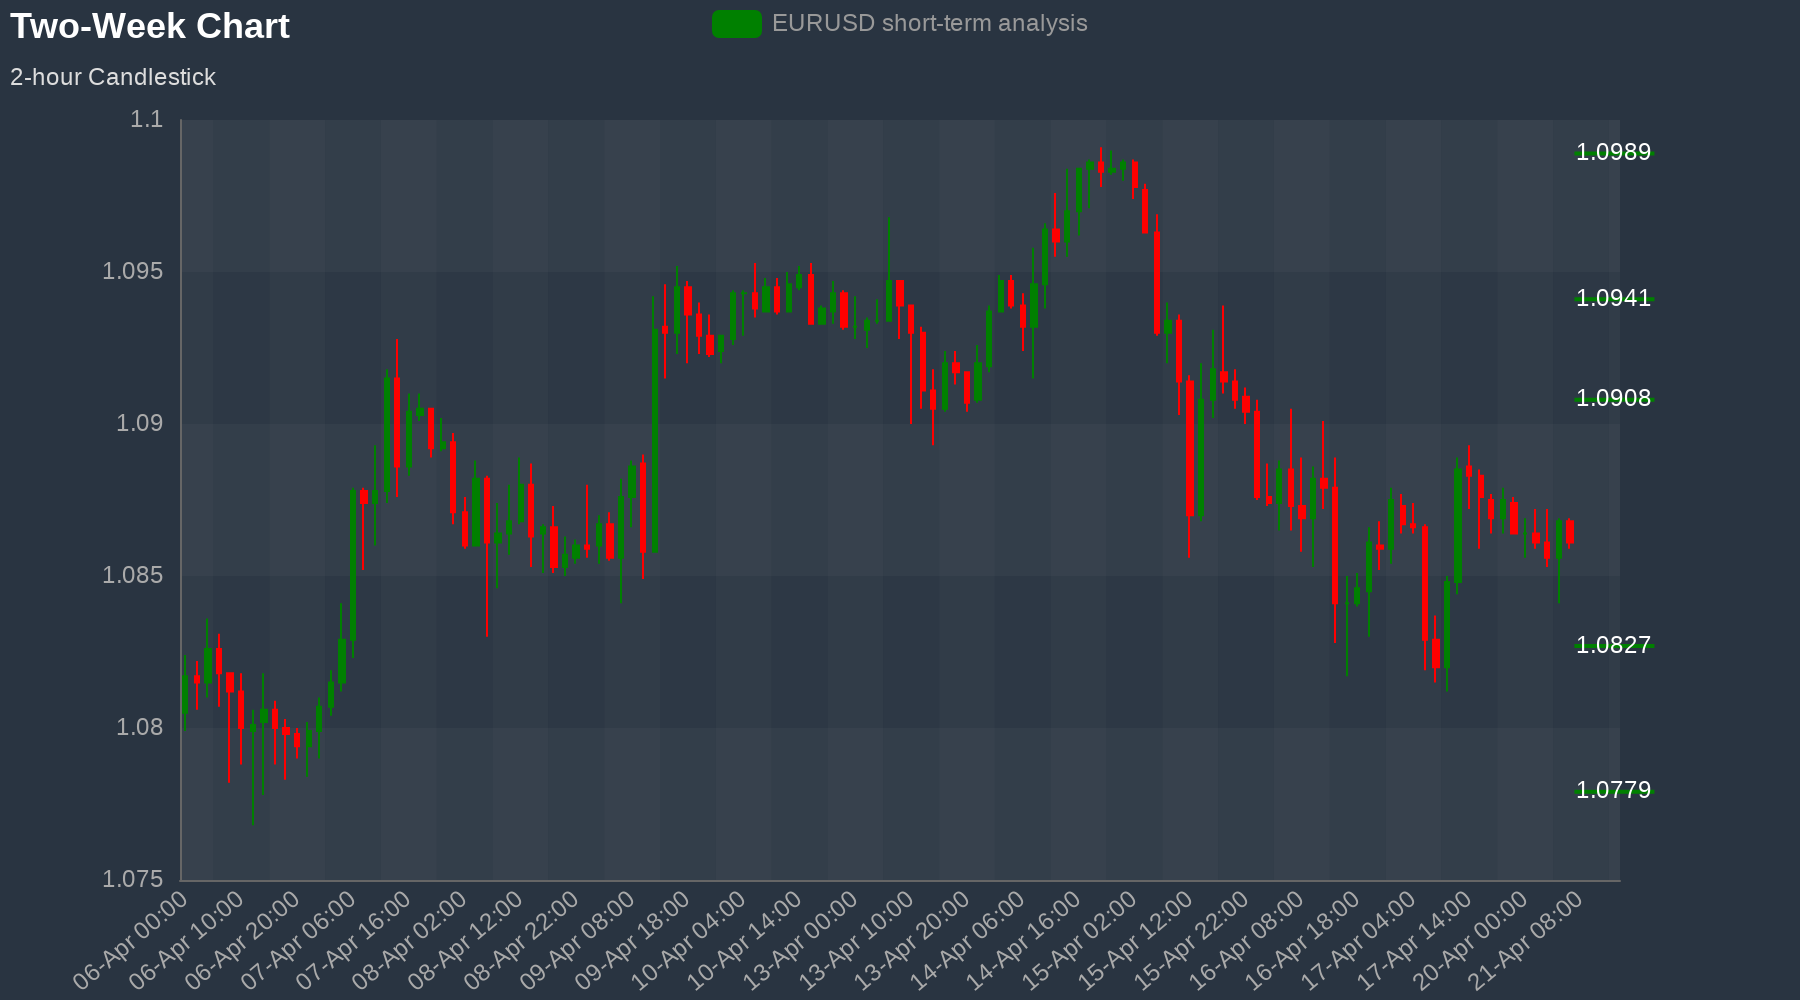The image size is (1800, 1000).
Task: Click the 15-Apr 12:00 x-axis label
Action: (1137, 940)
